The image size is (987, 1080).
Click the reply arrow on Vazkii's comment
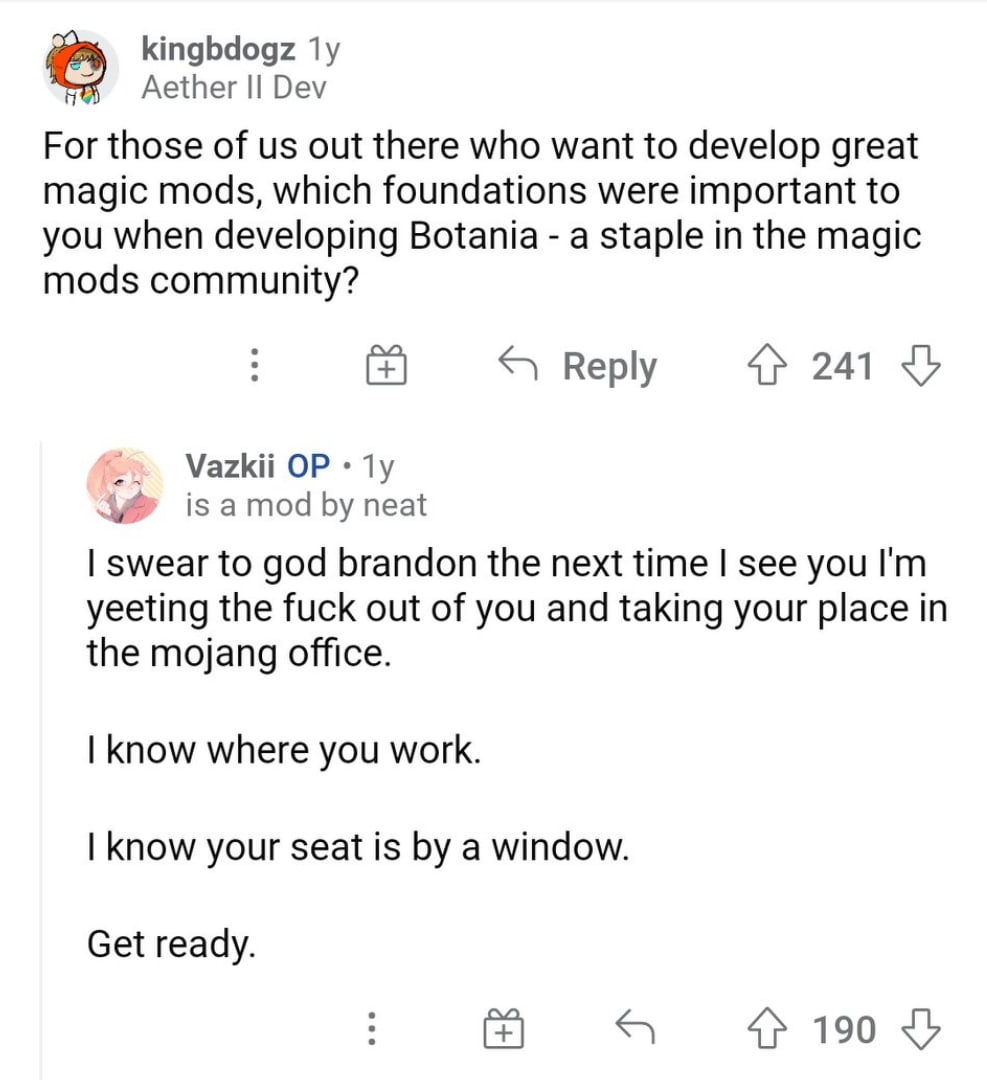coord(635,1027)
